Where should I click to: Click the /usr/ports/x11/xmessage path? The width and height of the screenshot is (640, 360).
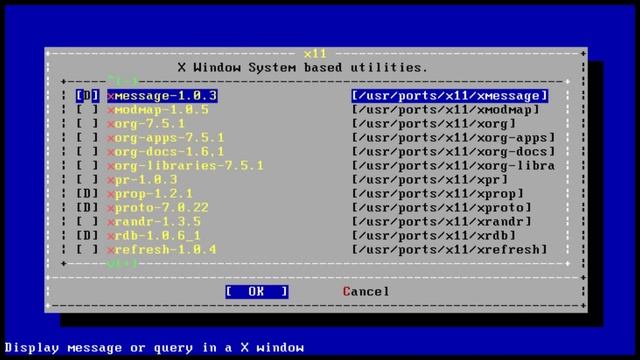[449, 96]
